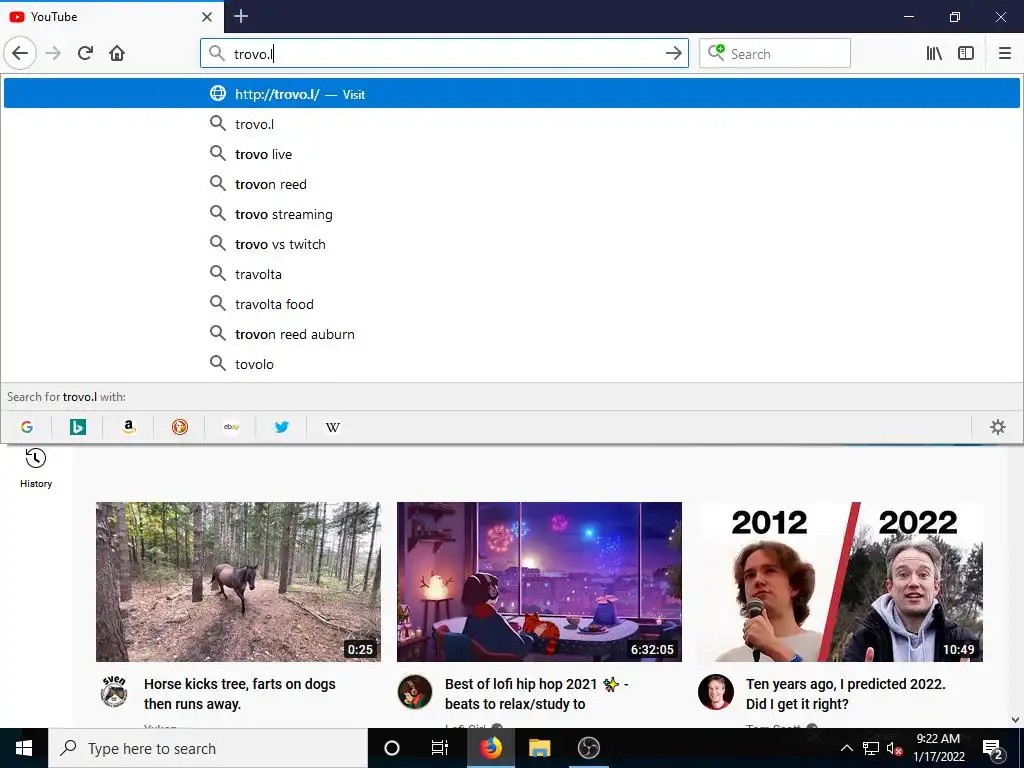
Task: Open the 2012 vs 2022 video thumbnail
Action: tap(840, 582)
